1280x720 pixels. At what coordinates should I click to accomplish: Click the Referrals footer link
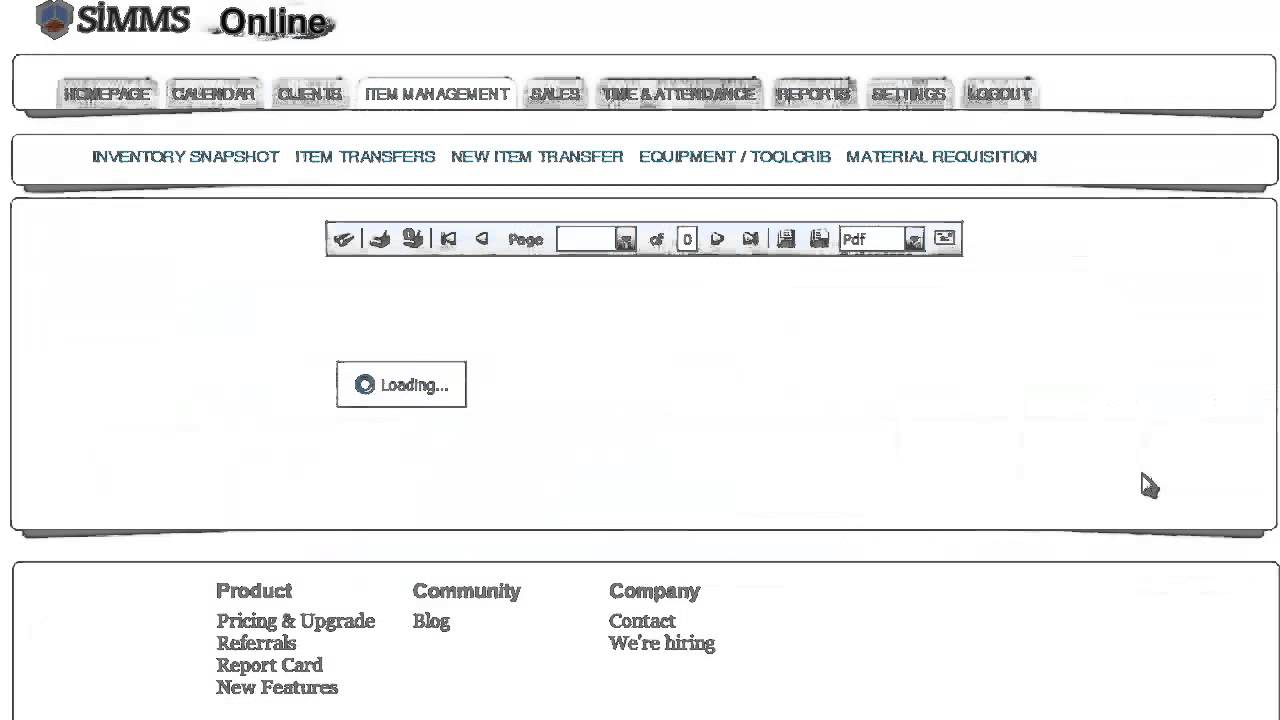pyautogui.click(x=256, y=643)
